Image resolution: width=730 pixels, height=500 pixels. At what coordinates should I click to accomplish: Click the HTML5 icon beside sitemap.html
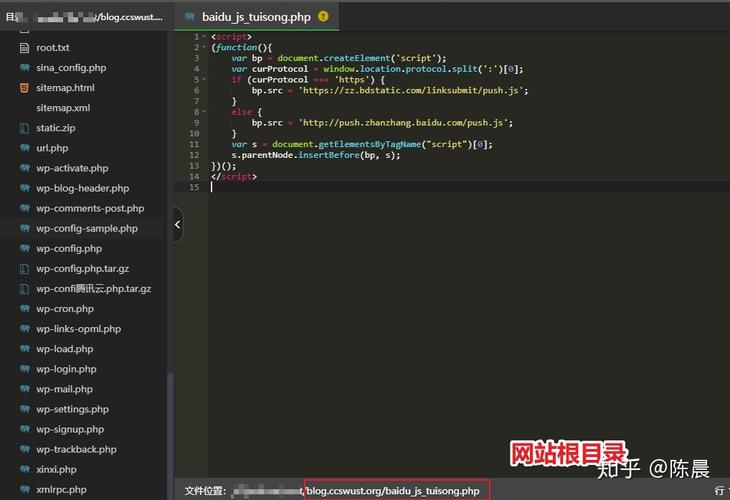24,88
